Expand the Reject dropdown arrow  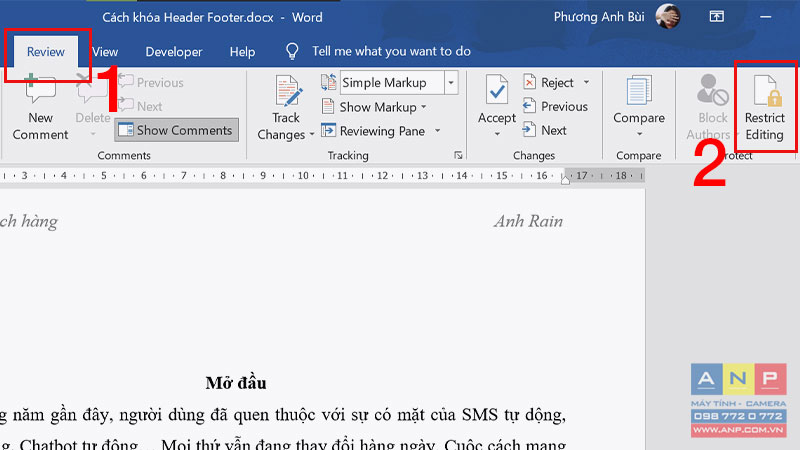click(x=586, y=82)
